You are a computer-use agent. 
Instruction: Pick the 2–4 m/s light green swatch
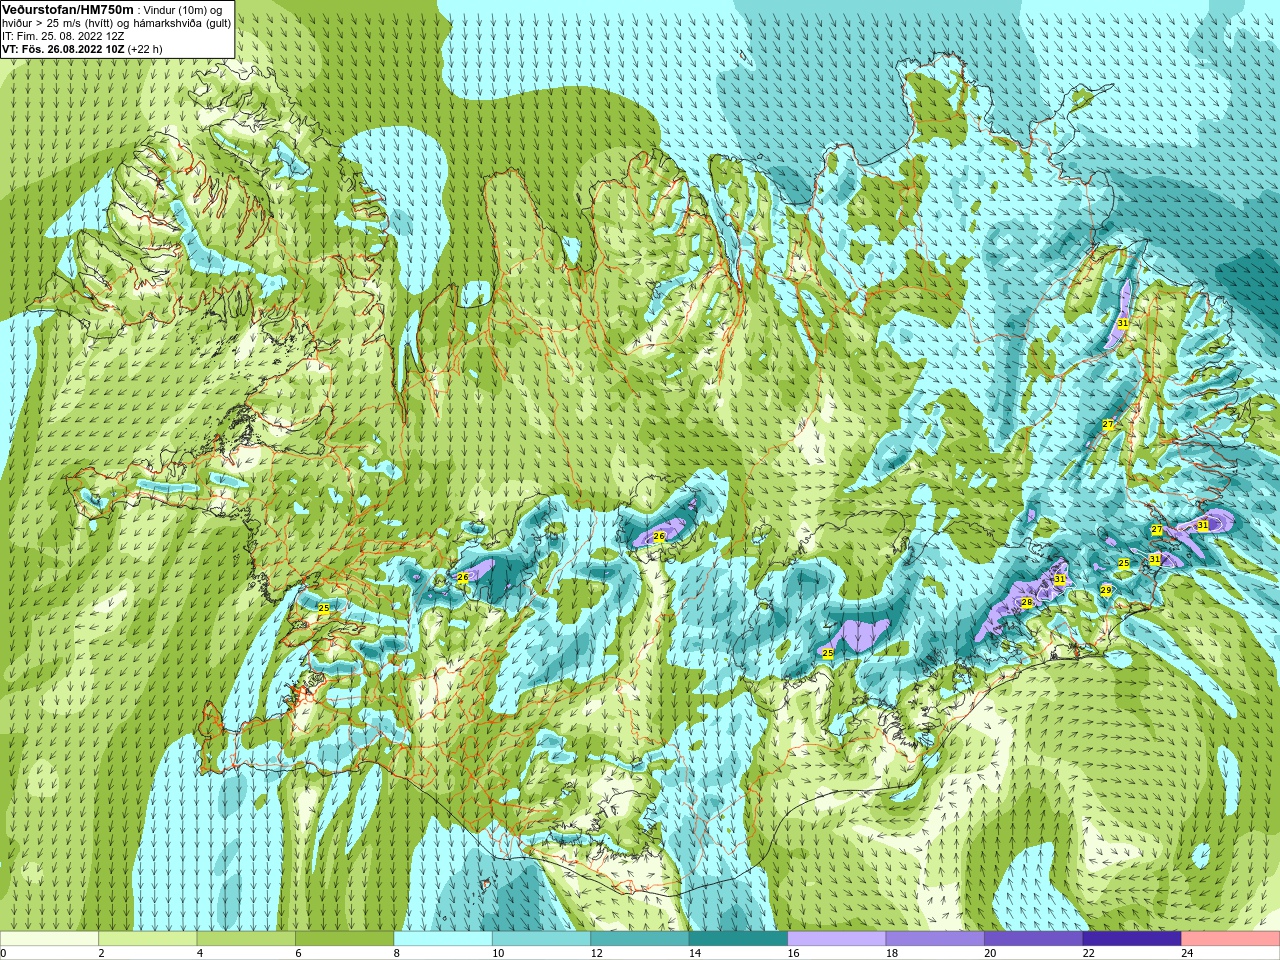tap(148, 939)
